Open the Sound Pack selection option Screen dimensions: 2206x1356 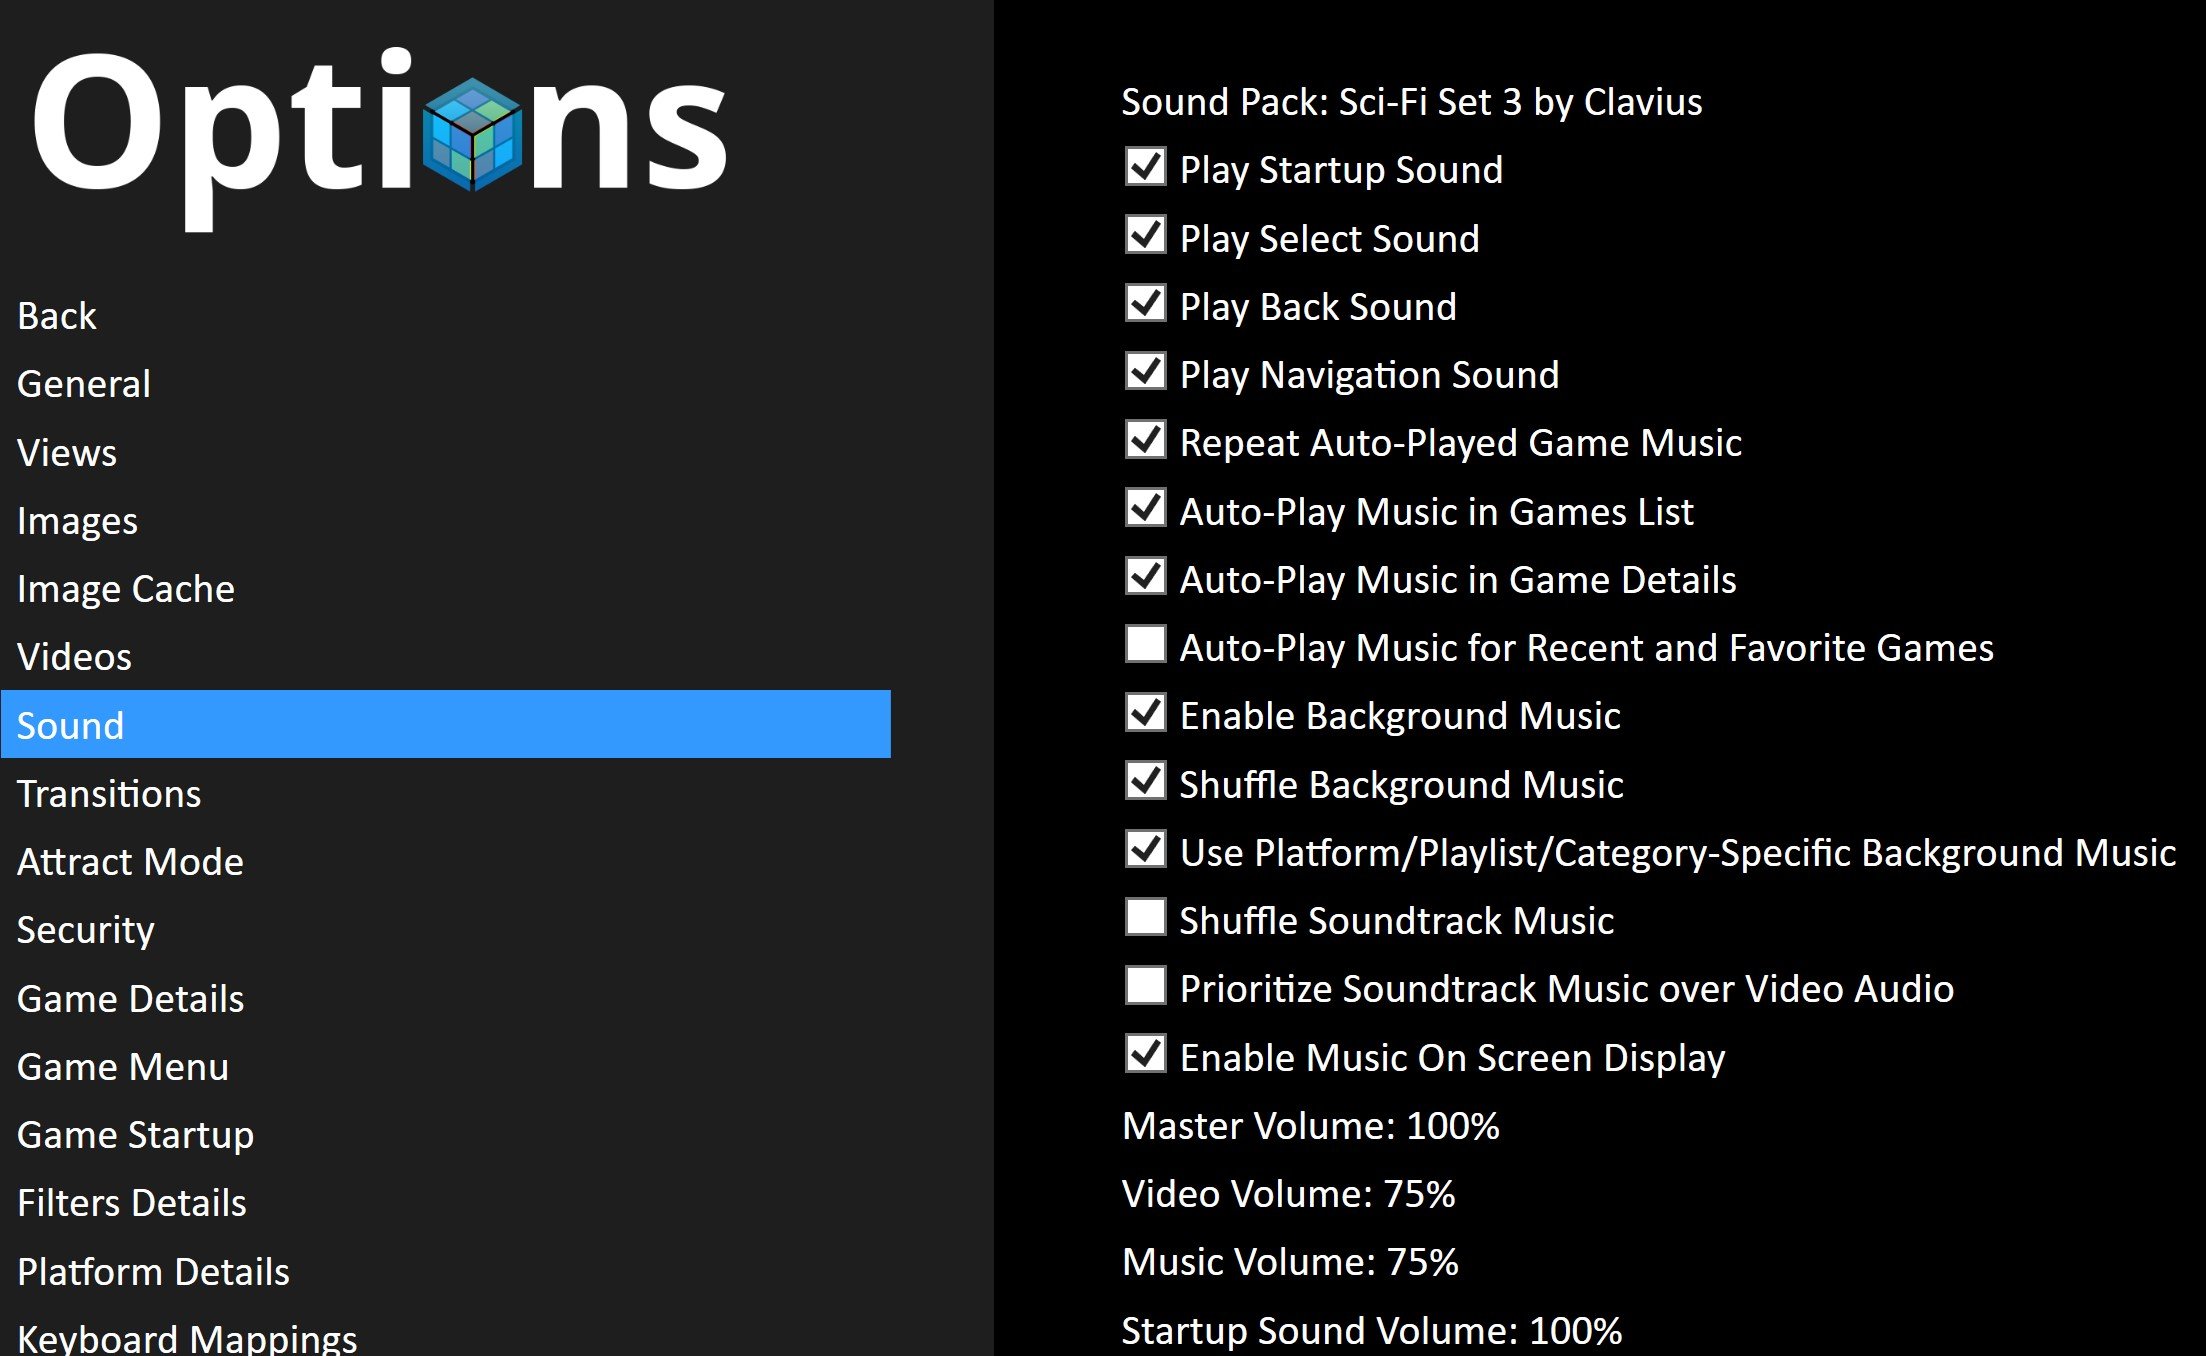coord(1411,102)
